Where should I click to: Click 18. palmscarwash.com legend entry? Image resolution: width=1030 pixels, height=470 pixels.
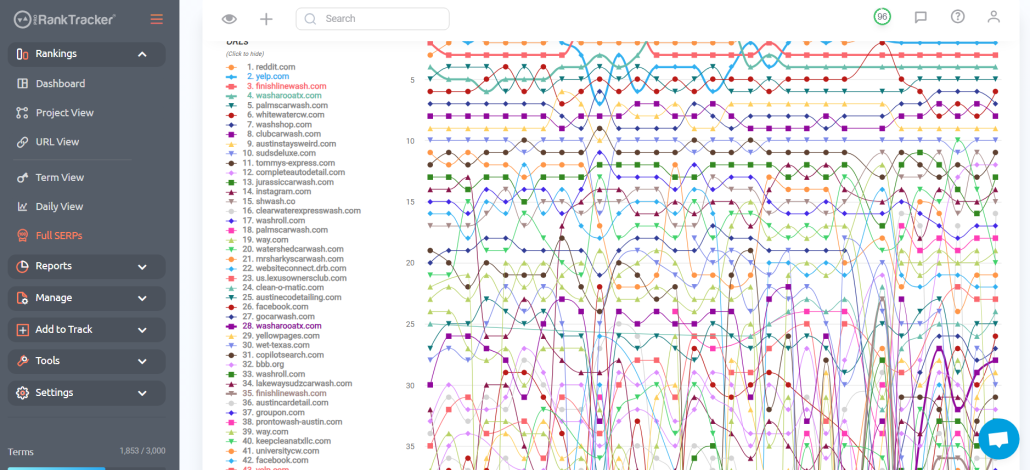click(x=277, y=229)
